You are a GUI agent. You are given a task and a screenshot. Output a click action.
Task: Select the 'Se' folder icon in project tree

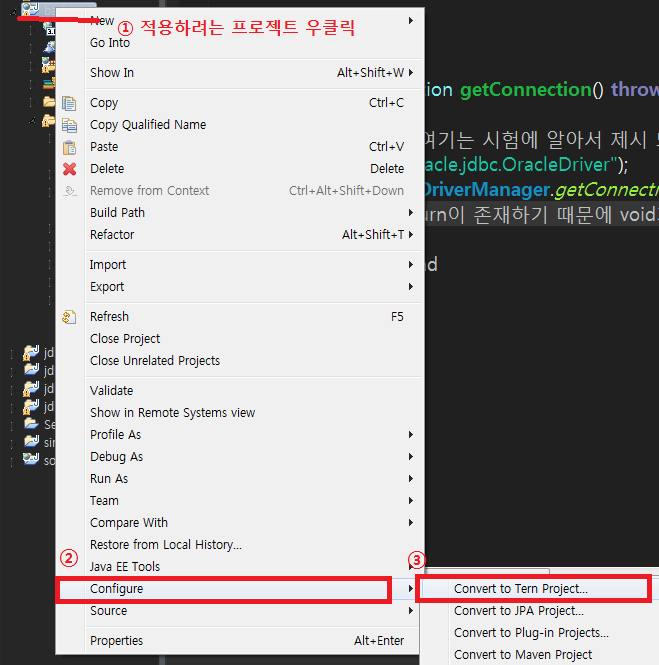pos(31,423)
